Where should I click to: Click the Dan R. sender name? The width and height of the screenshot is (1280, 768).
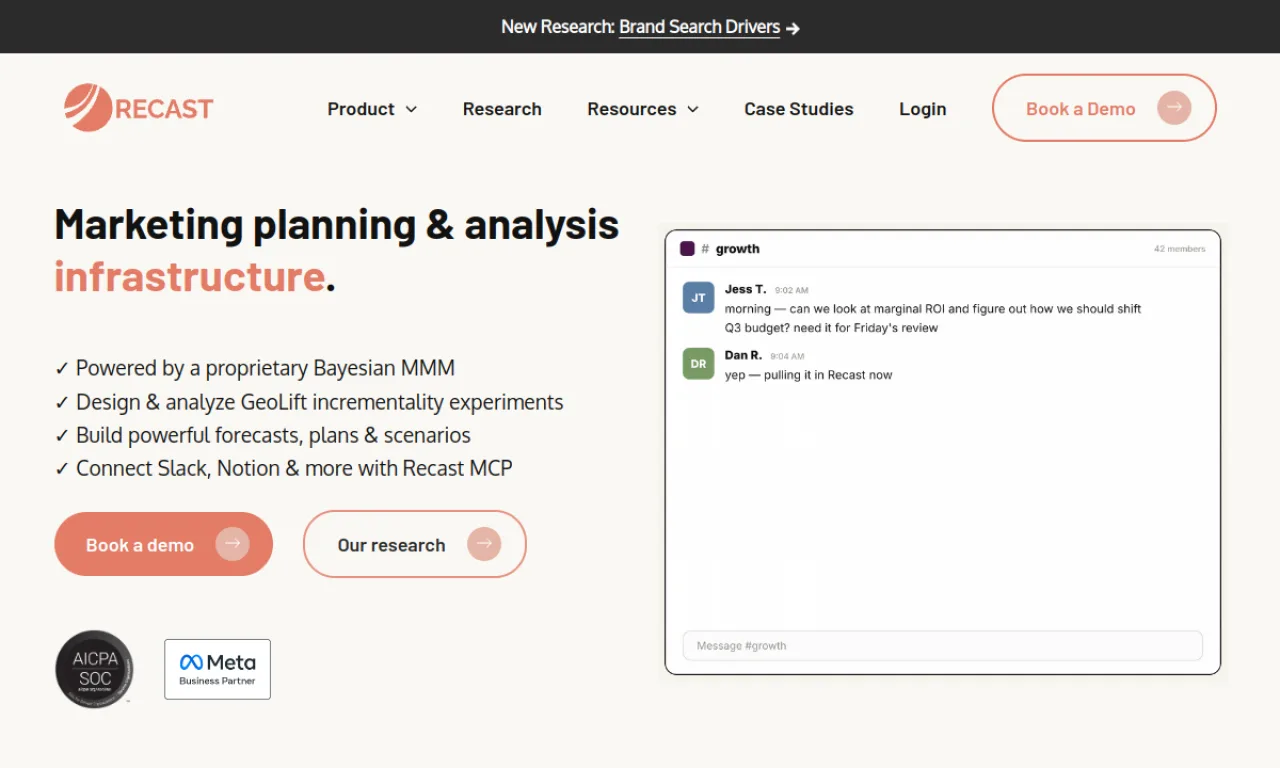[x=743, y=355]
